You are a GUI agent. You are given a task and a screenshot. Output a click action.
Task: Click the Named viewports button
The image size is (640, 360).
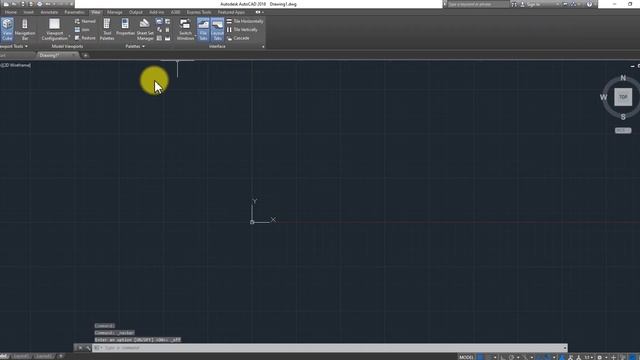point(85,21)
